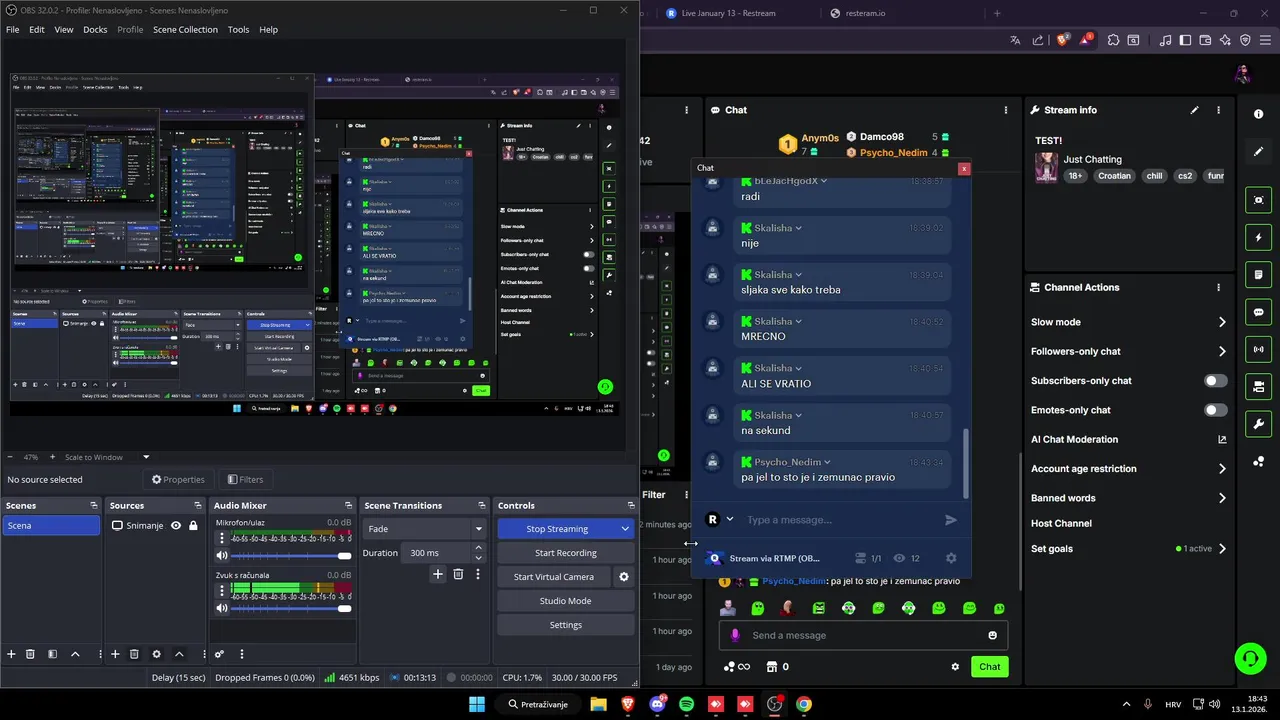The width and height of the screenshot is (1280, 720).
Task: Mute the Mikrofon/ulaz speaker icon
Action: (222, 555)
